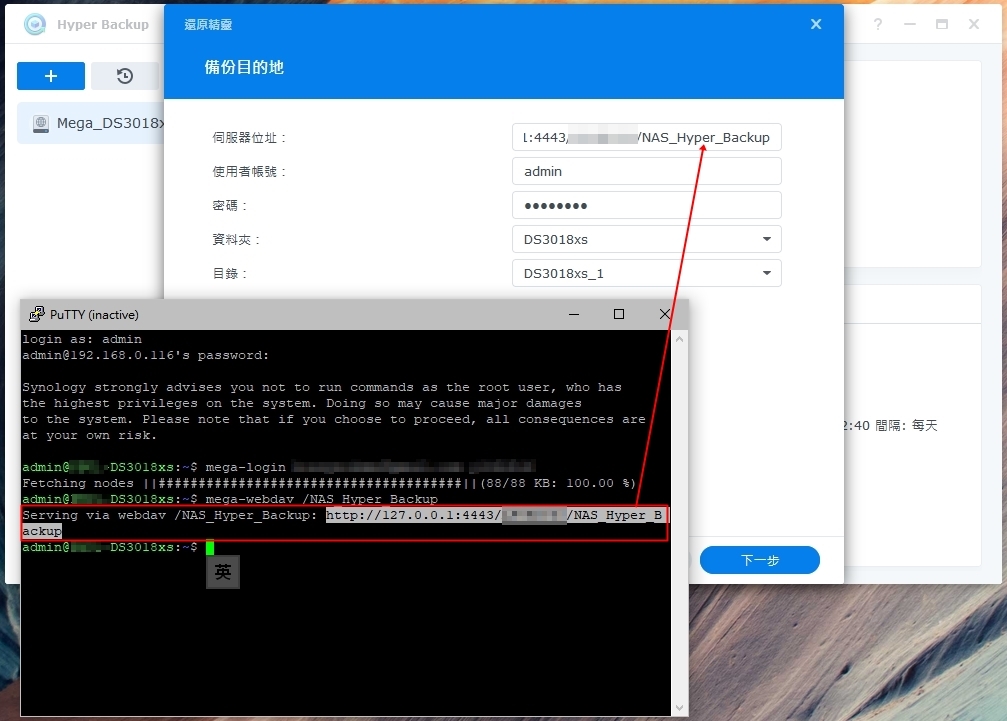Click the mega-webdav command line in PuTTY

pyautogui.click(x=230, y=499)
